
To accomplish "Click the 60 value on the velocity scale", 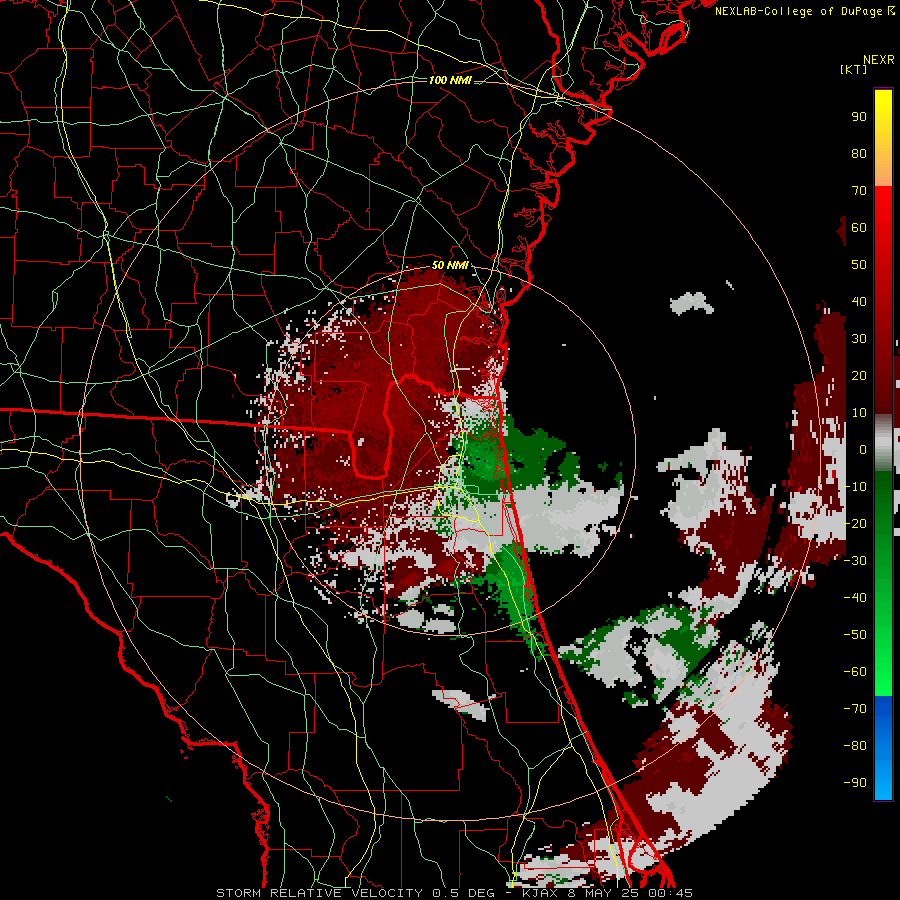I will tap(859, 228).
